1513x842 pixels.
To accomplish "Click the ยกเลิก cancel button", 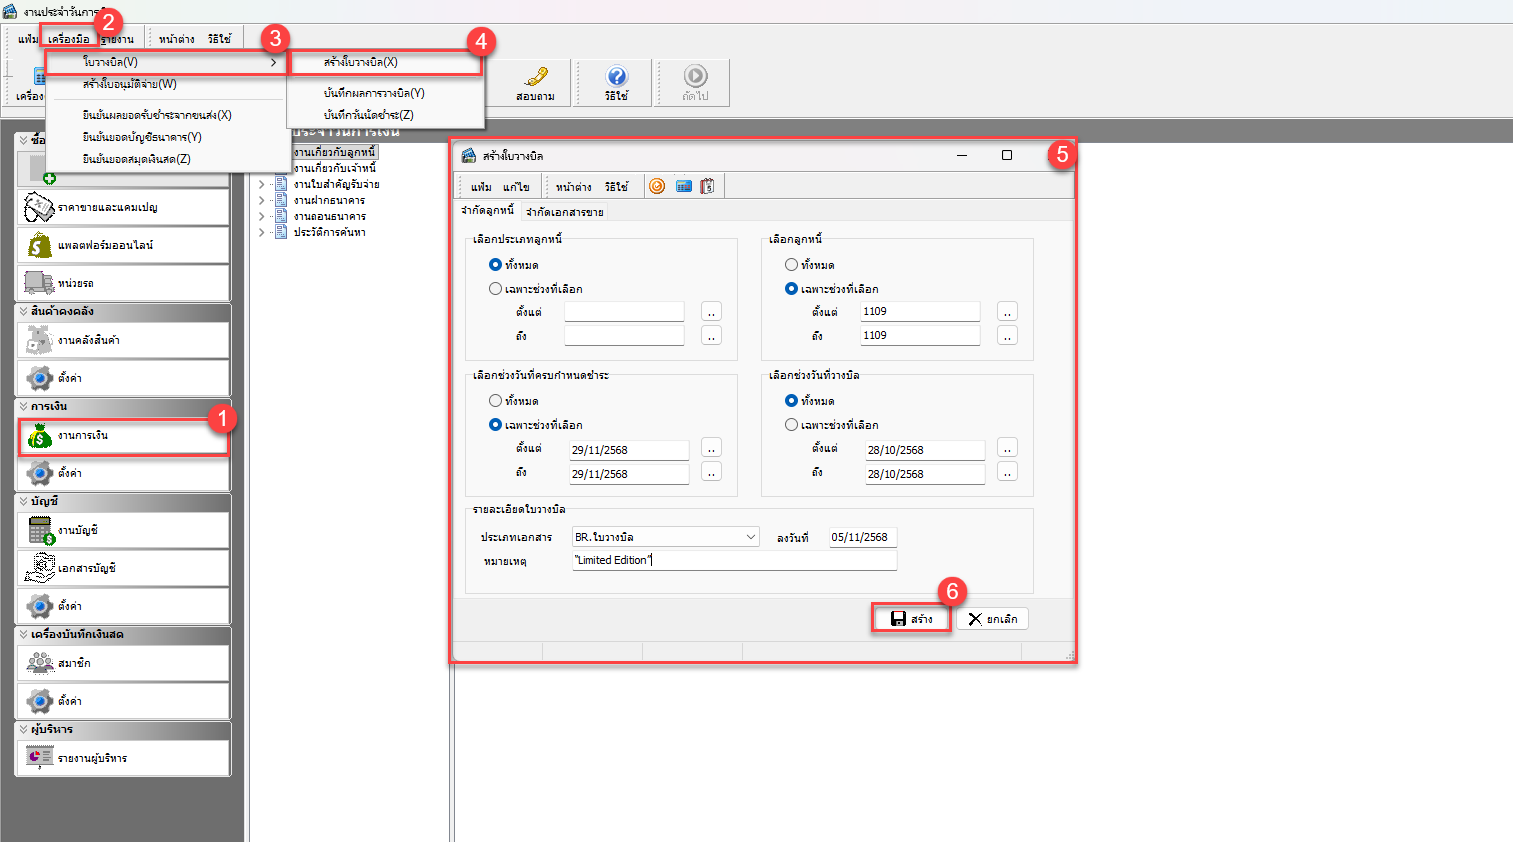I will coord(992,619).
